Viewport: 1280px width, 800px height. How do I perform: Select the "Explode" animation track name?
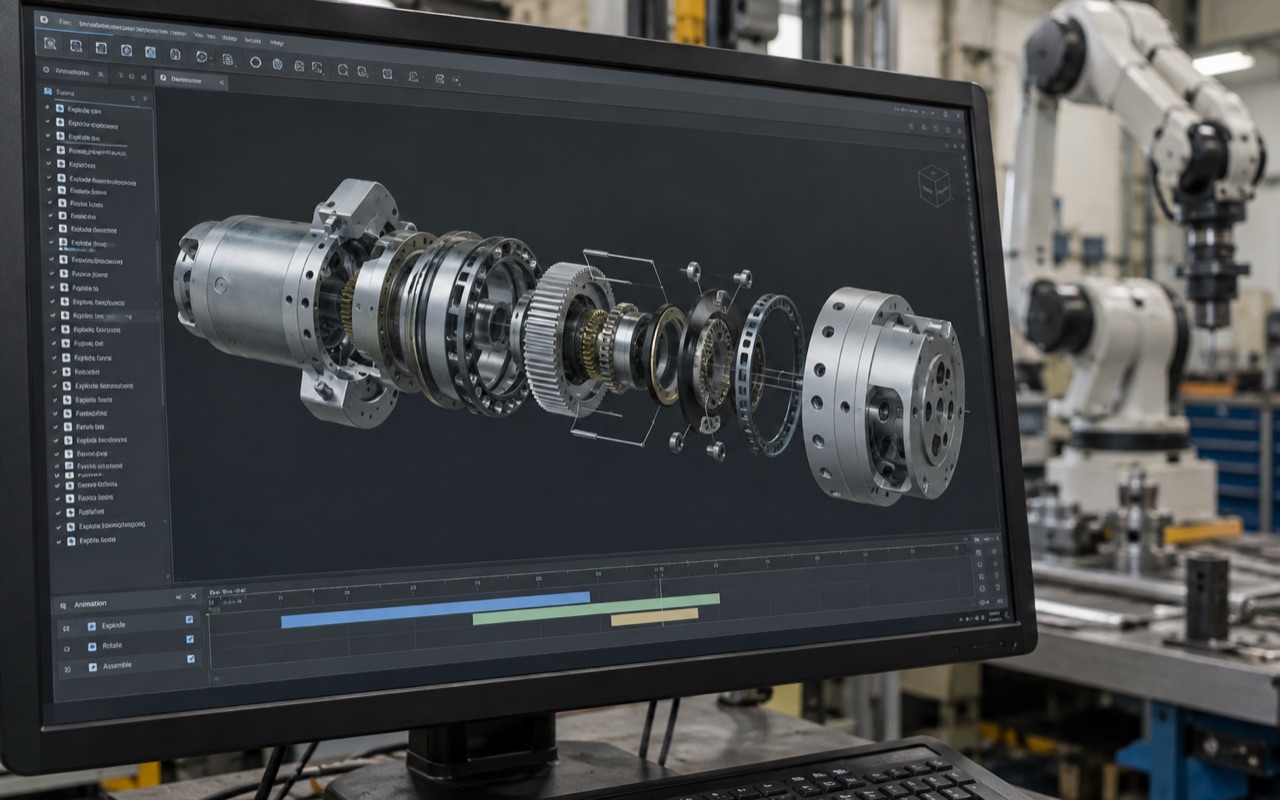[x=114, y=626]
